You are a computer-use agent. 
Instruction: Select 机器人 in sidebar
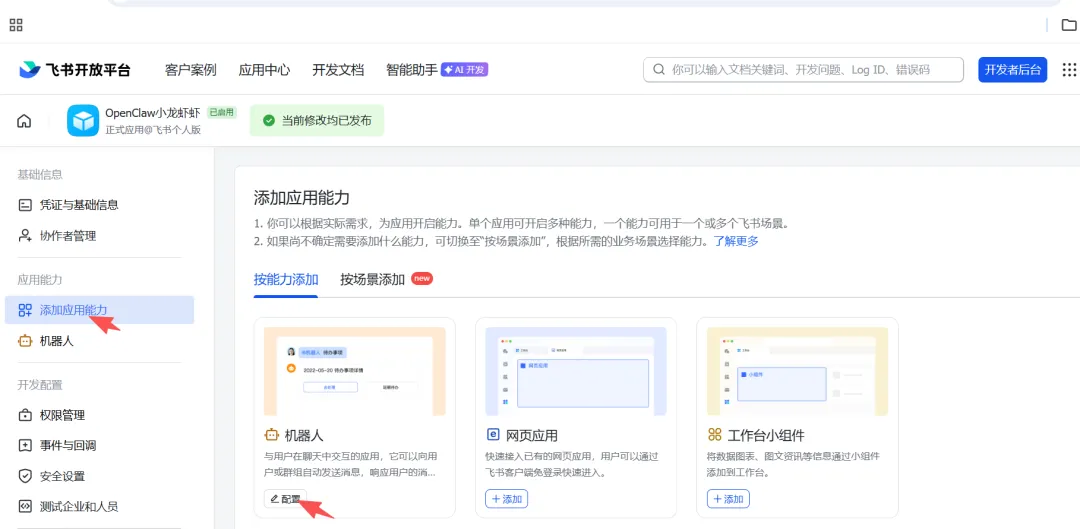[99, 340]
